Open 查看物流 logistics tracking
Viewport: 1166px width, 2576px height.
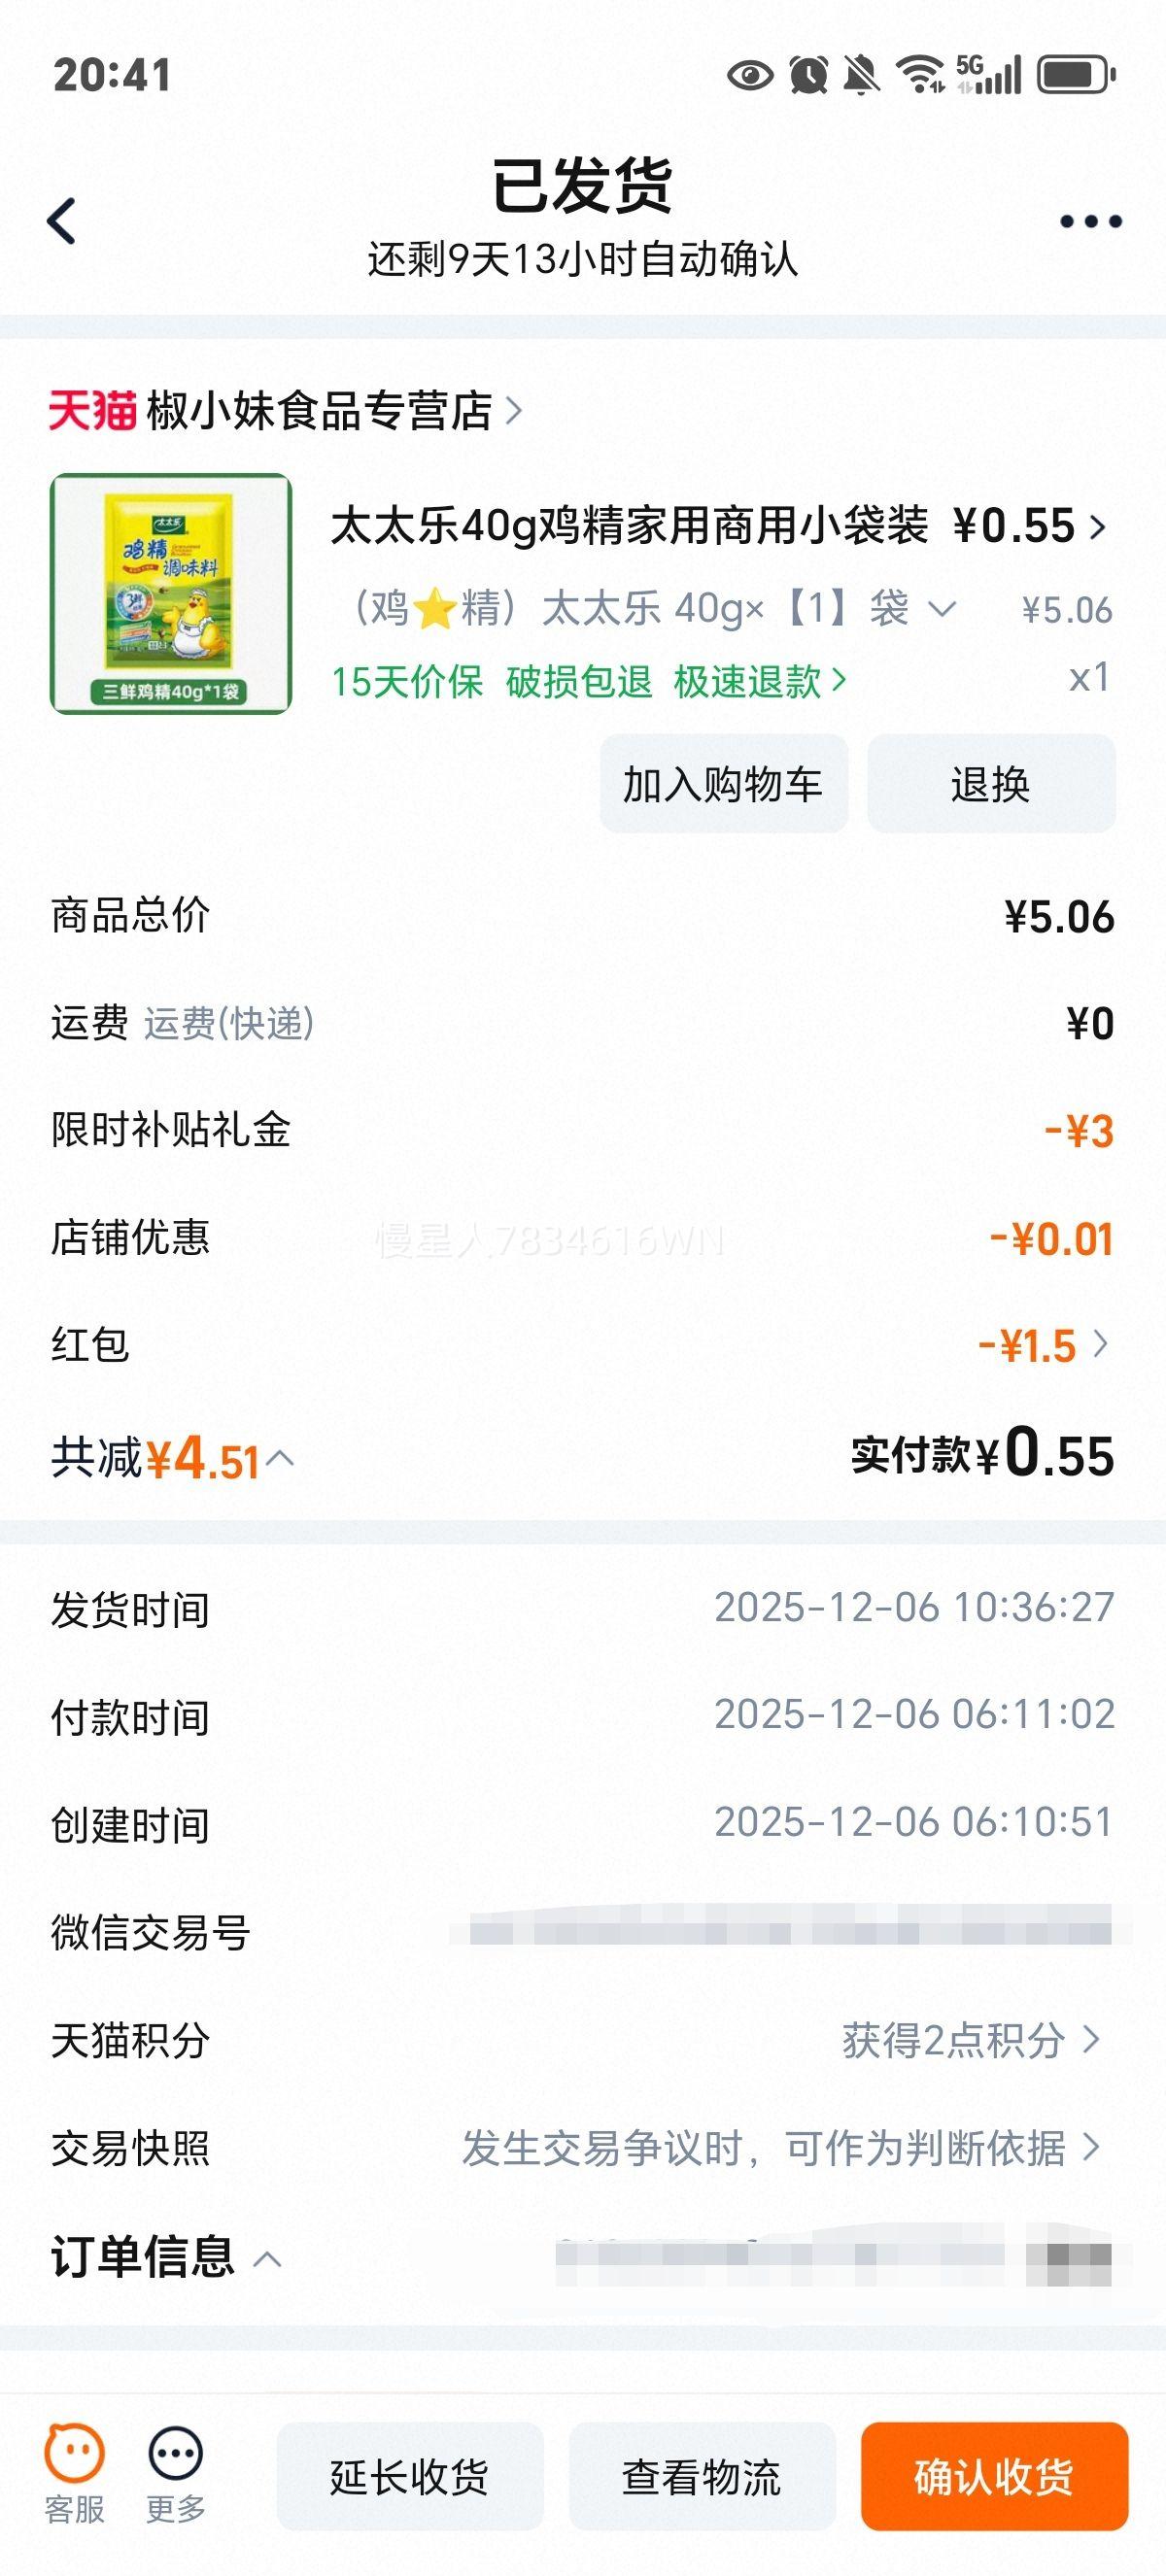tap(701, 2477)
